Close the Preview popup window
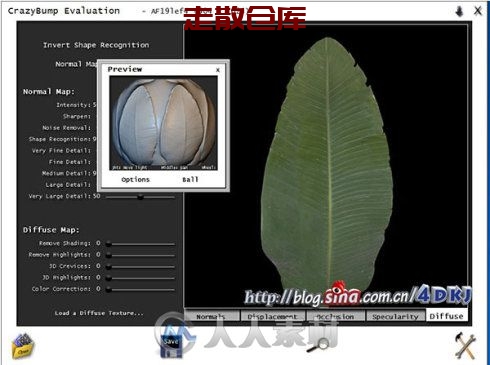This screenshot has height=365, width=490. 218,70
